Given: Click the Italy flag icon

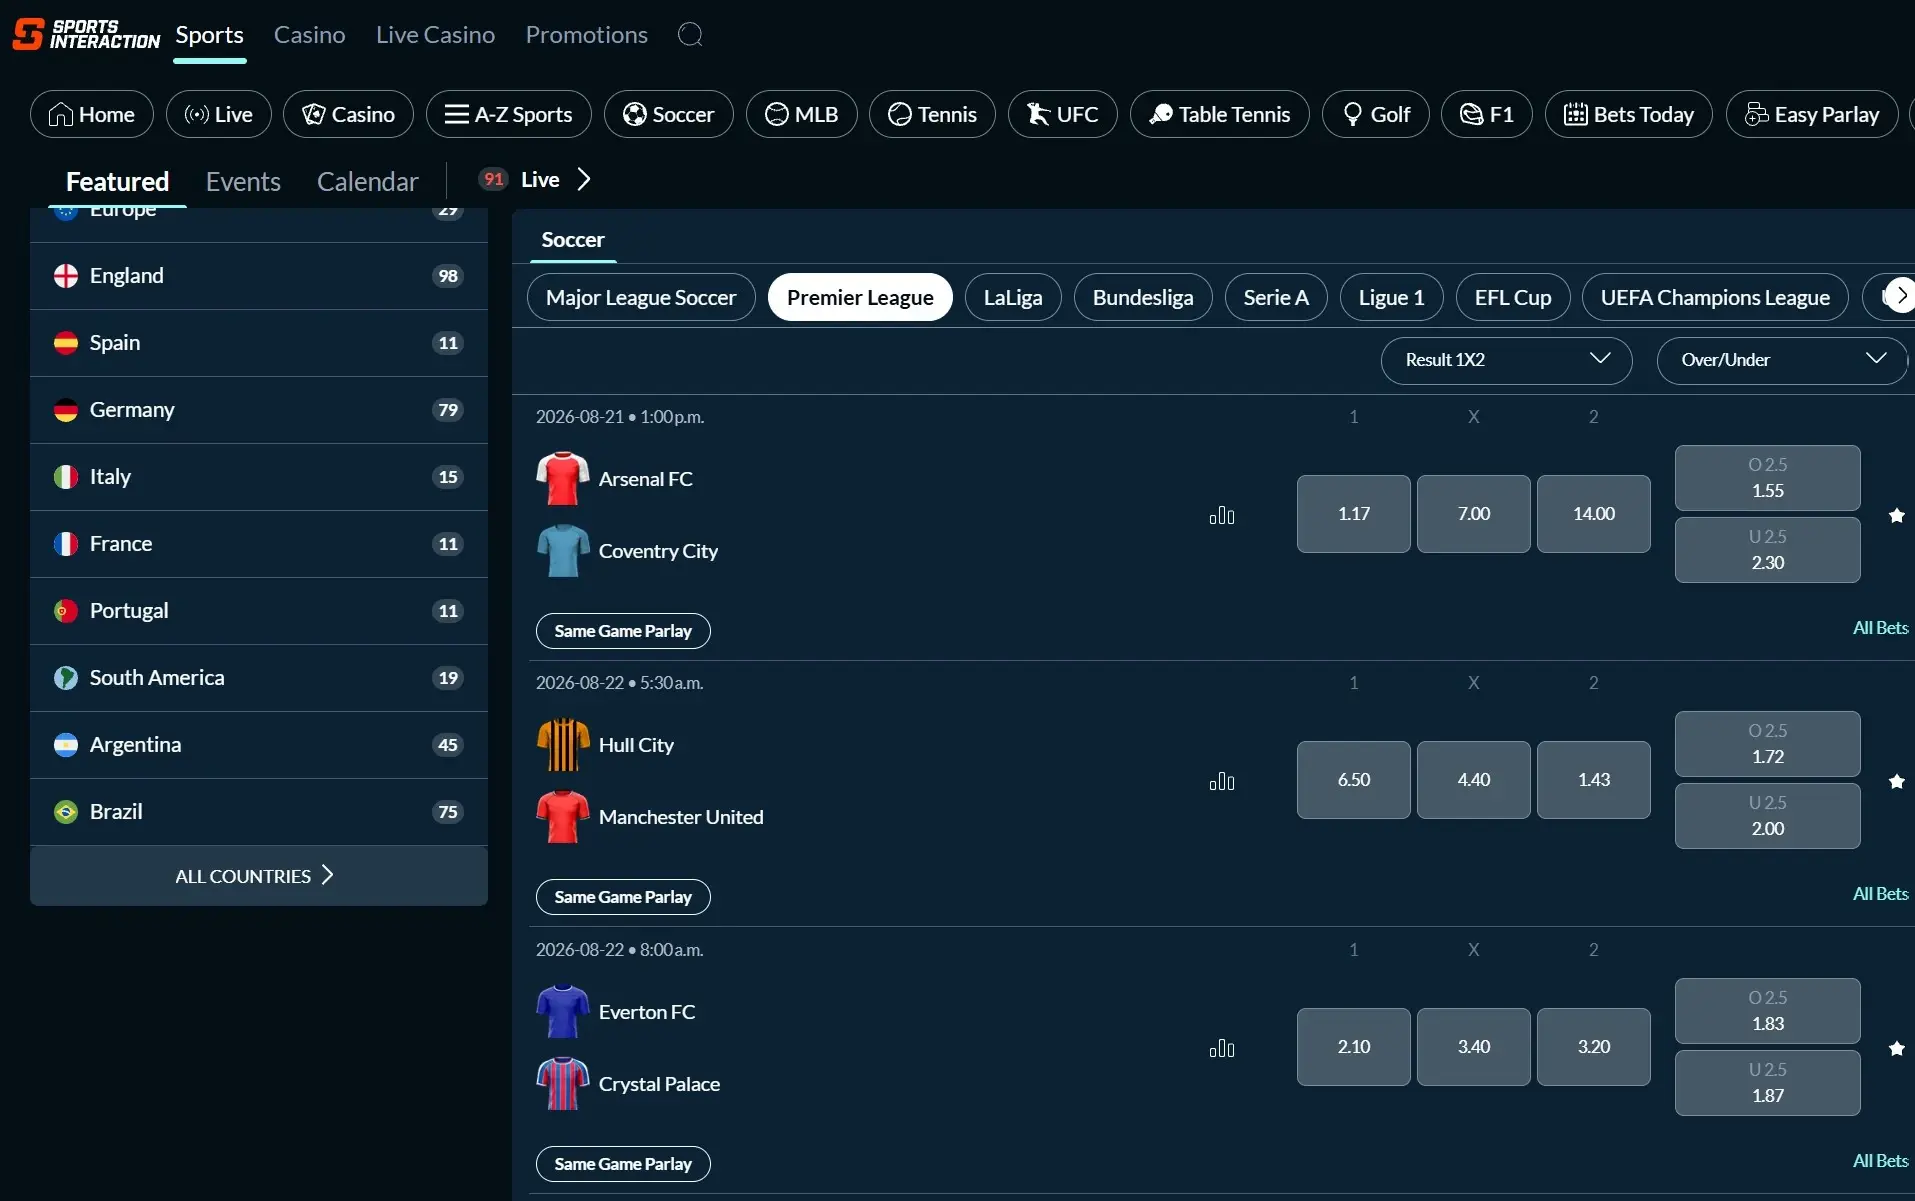Looking at the screenshot, I should click(x=66, y=477).
